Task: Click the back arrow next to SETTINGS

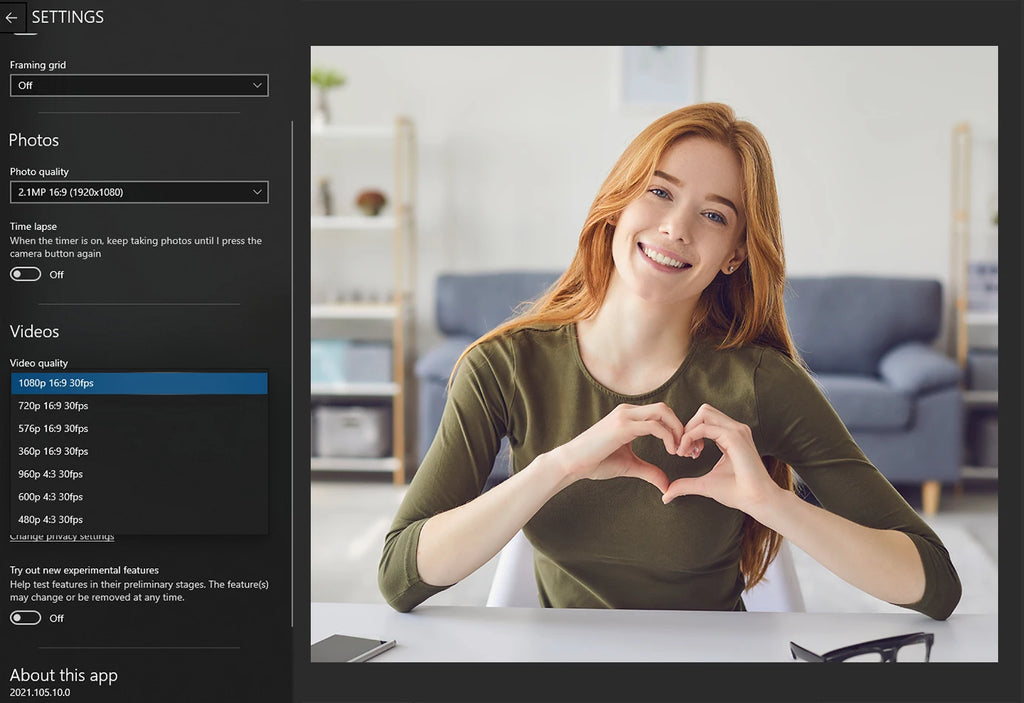Action: (11, 18)
